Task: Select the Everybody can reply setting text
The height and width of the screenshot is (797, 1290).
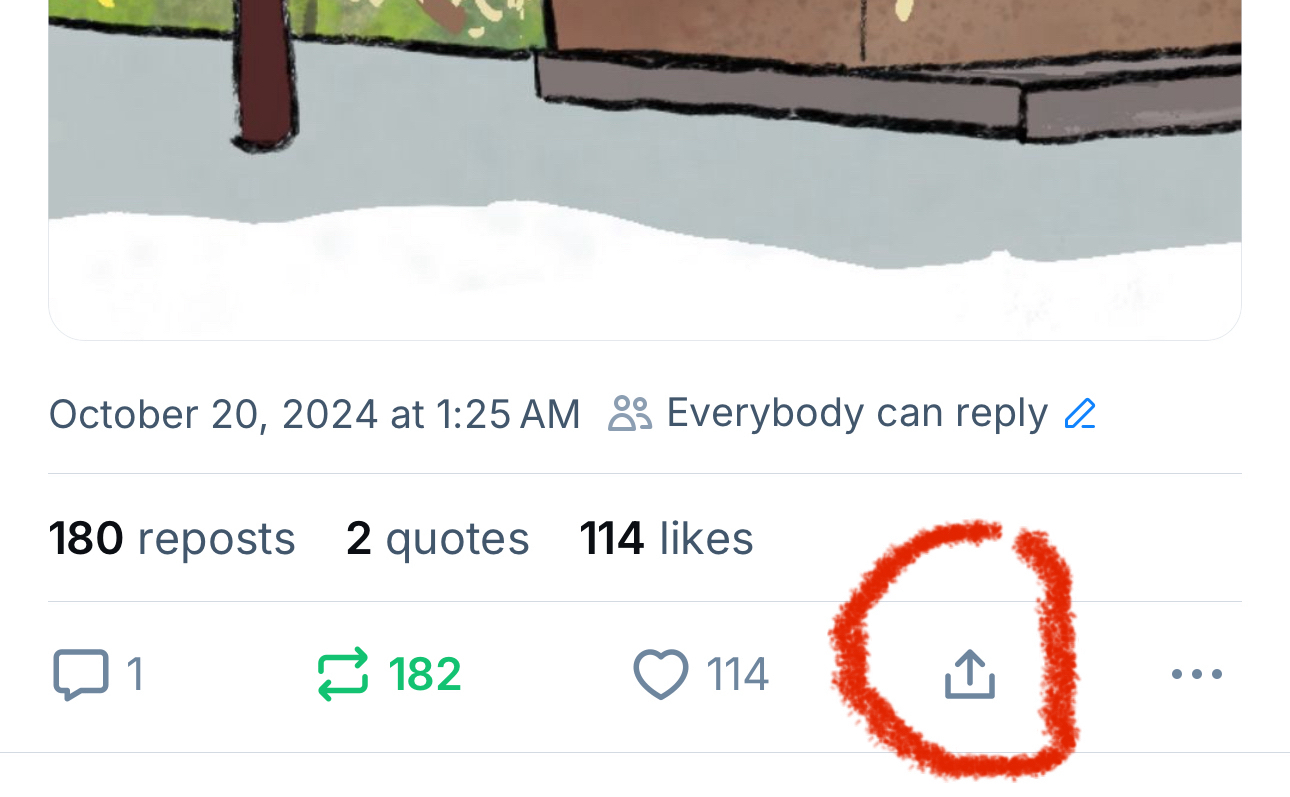Action: coord(857,413)
